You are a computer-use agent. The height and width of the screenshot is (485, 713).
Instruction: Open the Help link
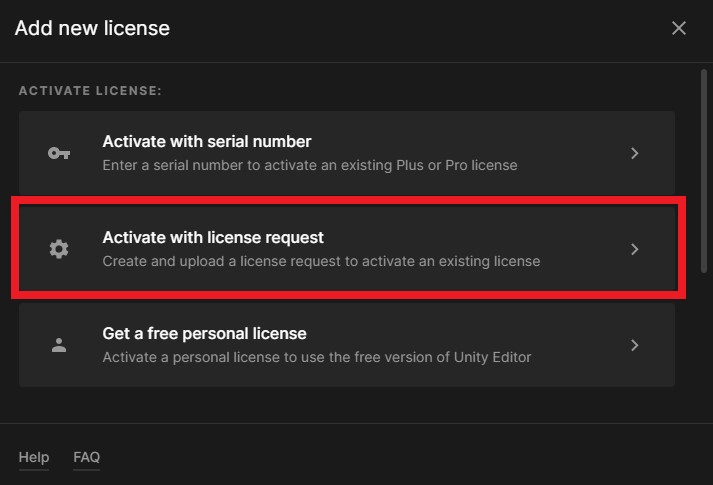[33, 457]
